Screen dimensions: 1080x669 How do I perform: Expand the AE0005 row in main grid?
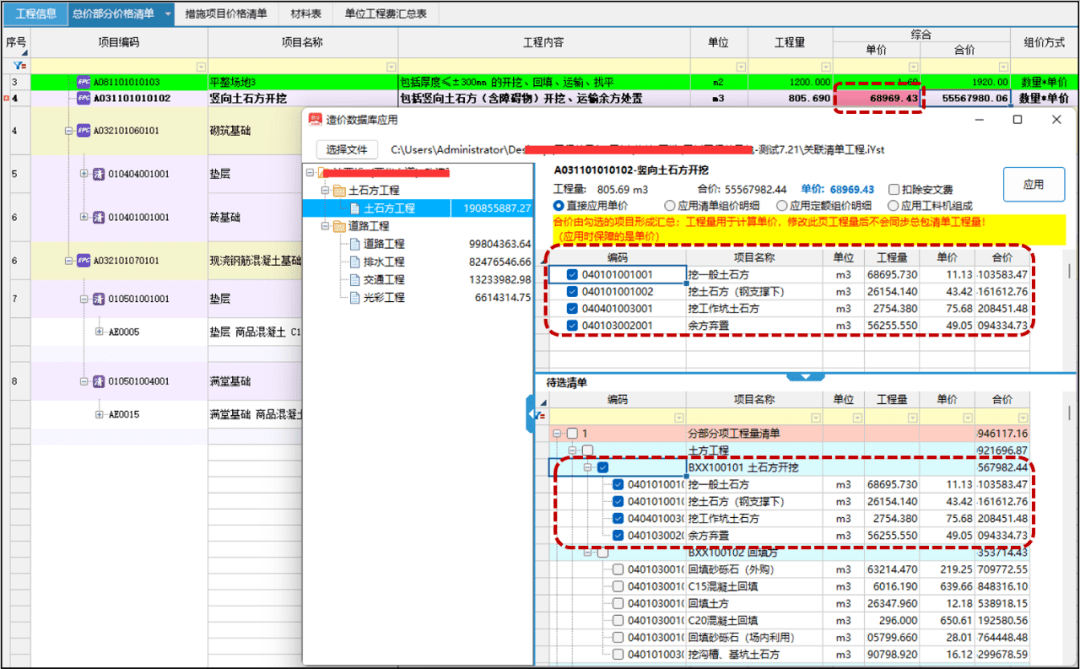pyautogui.click(x=99, y=332)
